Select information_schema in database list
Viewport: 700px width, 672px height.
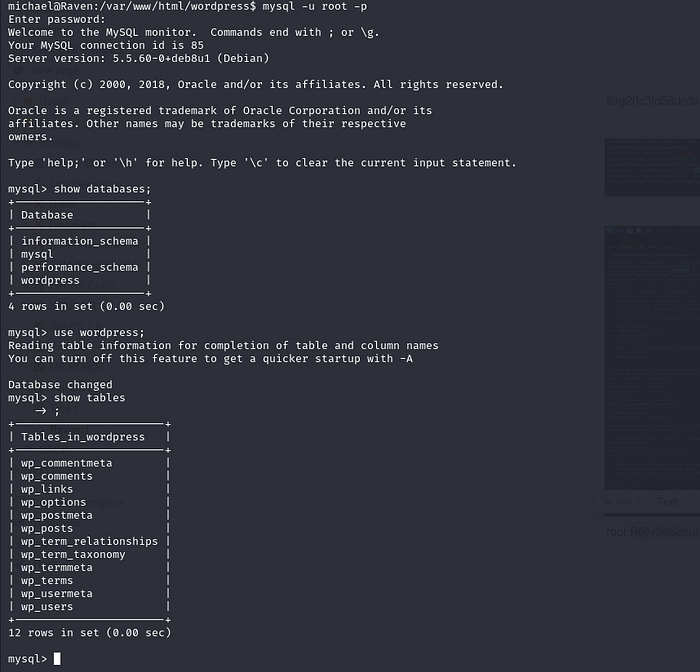point(79,240)
